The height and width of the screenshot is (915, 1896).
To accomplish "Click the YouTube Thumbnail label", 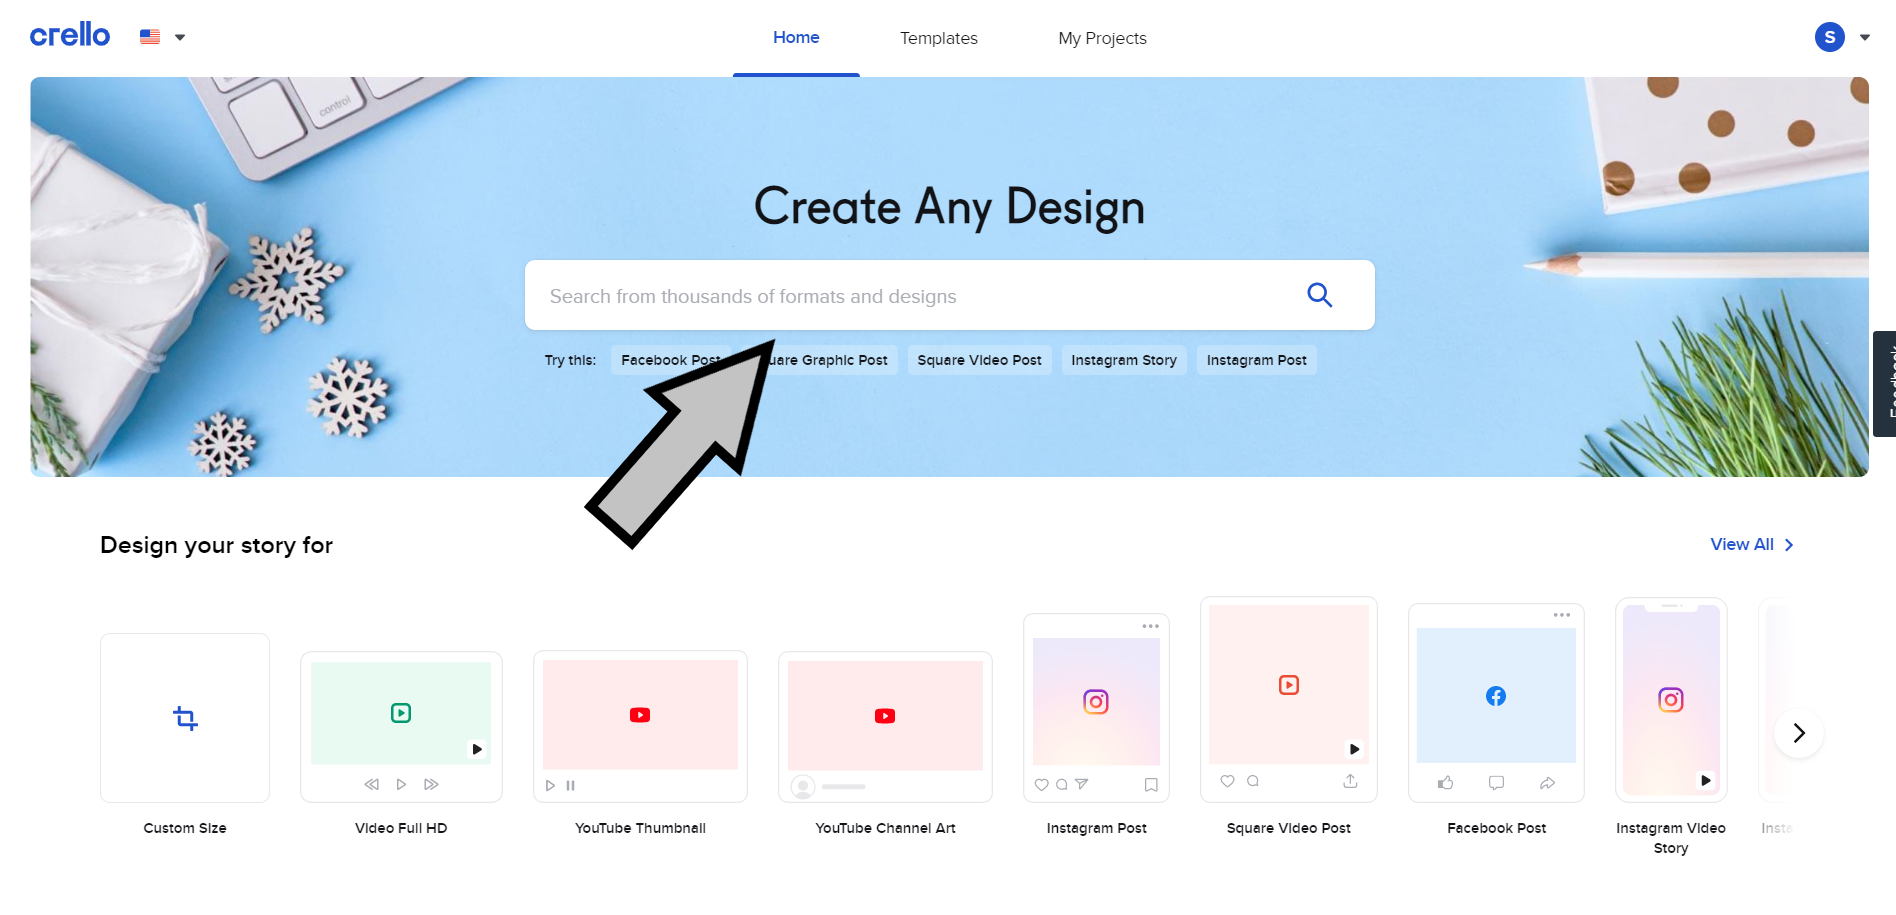I will click(x=640, y=828).
